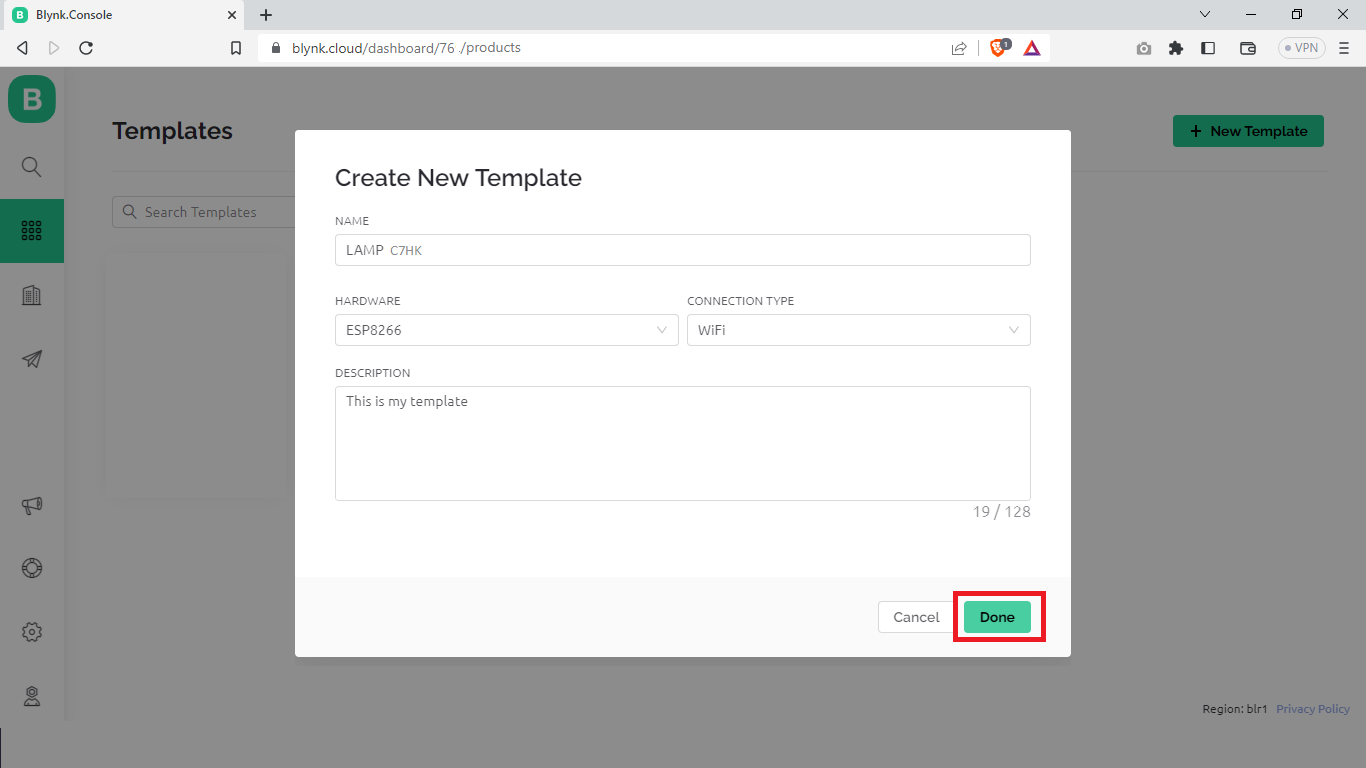1366x768 pixels.
Task: Open the Hardware ESP8266 dropdown
Action: tap(507, 330)
